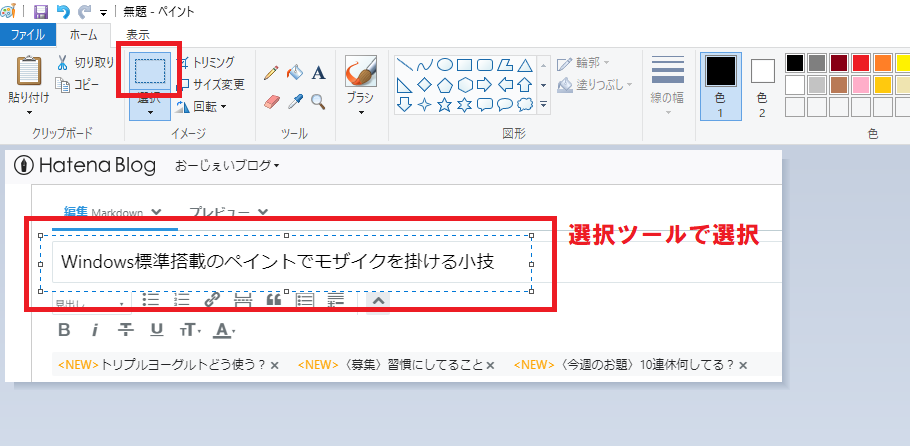This screenshot has width=910, height=446.
Task: Expand the full shapes gallery
Action: (x=544, y=105)
